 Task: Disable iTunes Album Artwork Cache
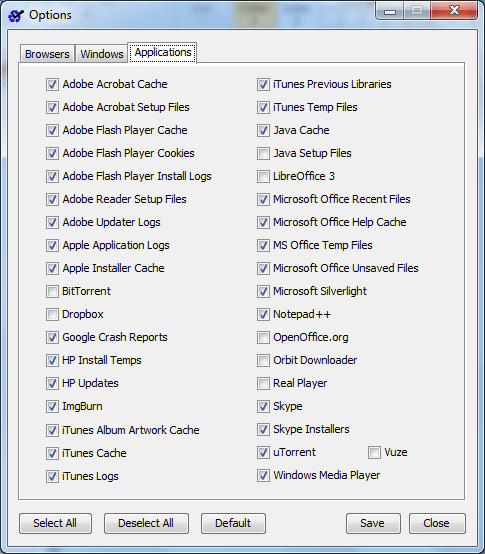pos(52,431)
